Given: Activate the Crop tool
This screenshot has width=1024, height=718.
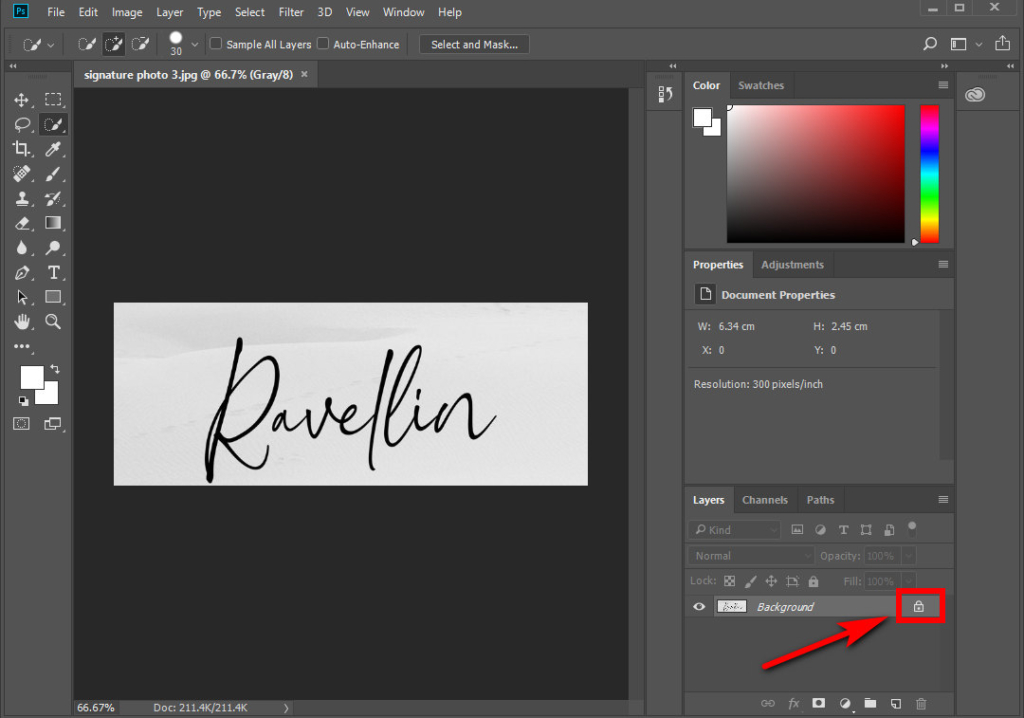Looking at the screenshot, I should pos(22,149).
